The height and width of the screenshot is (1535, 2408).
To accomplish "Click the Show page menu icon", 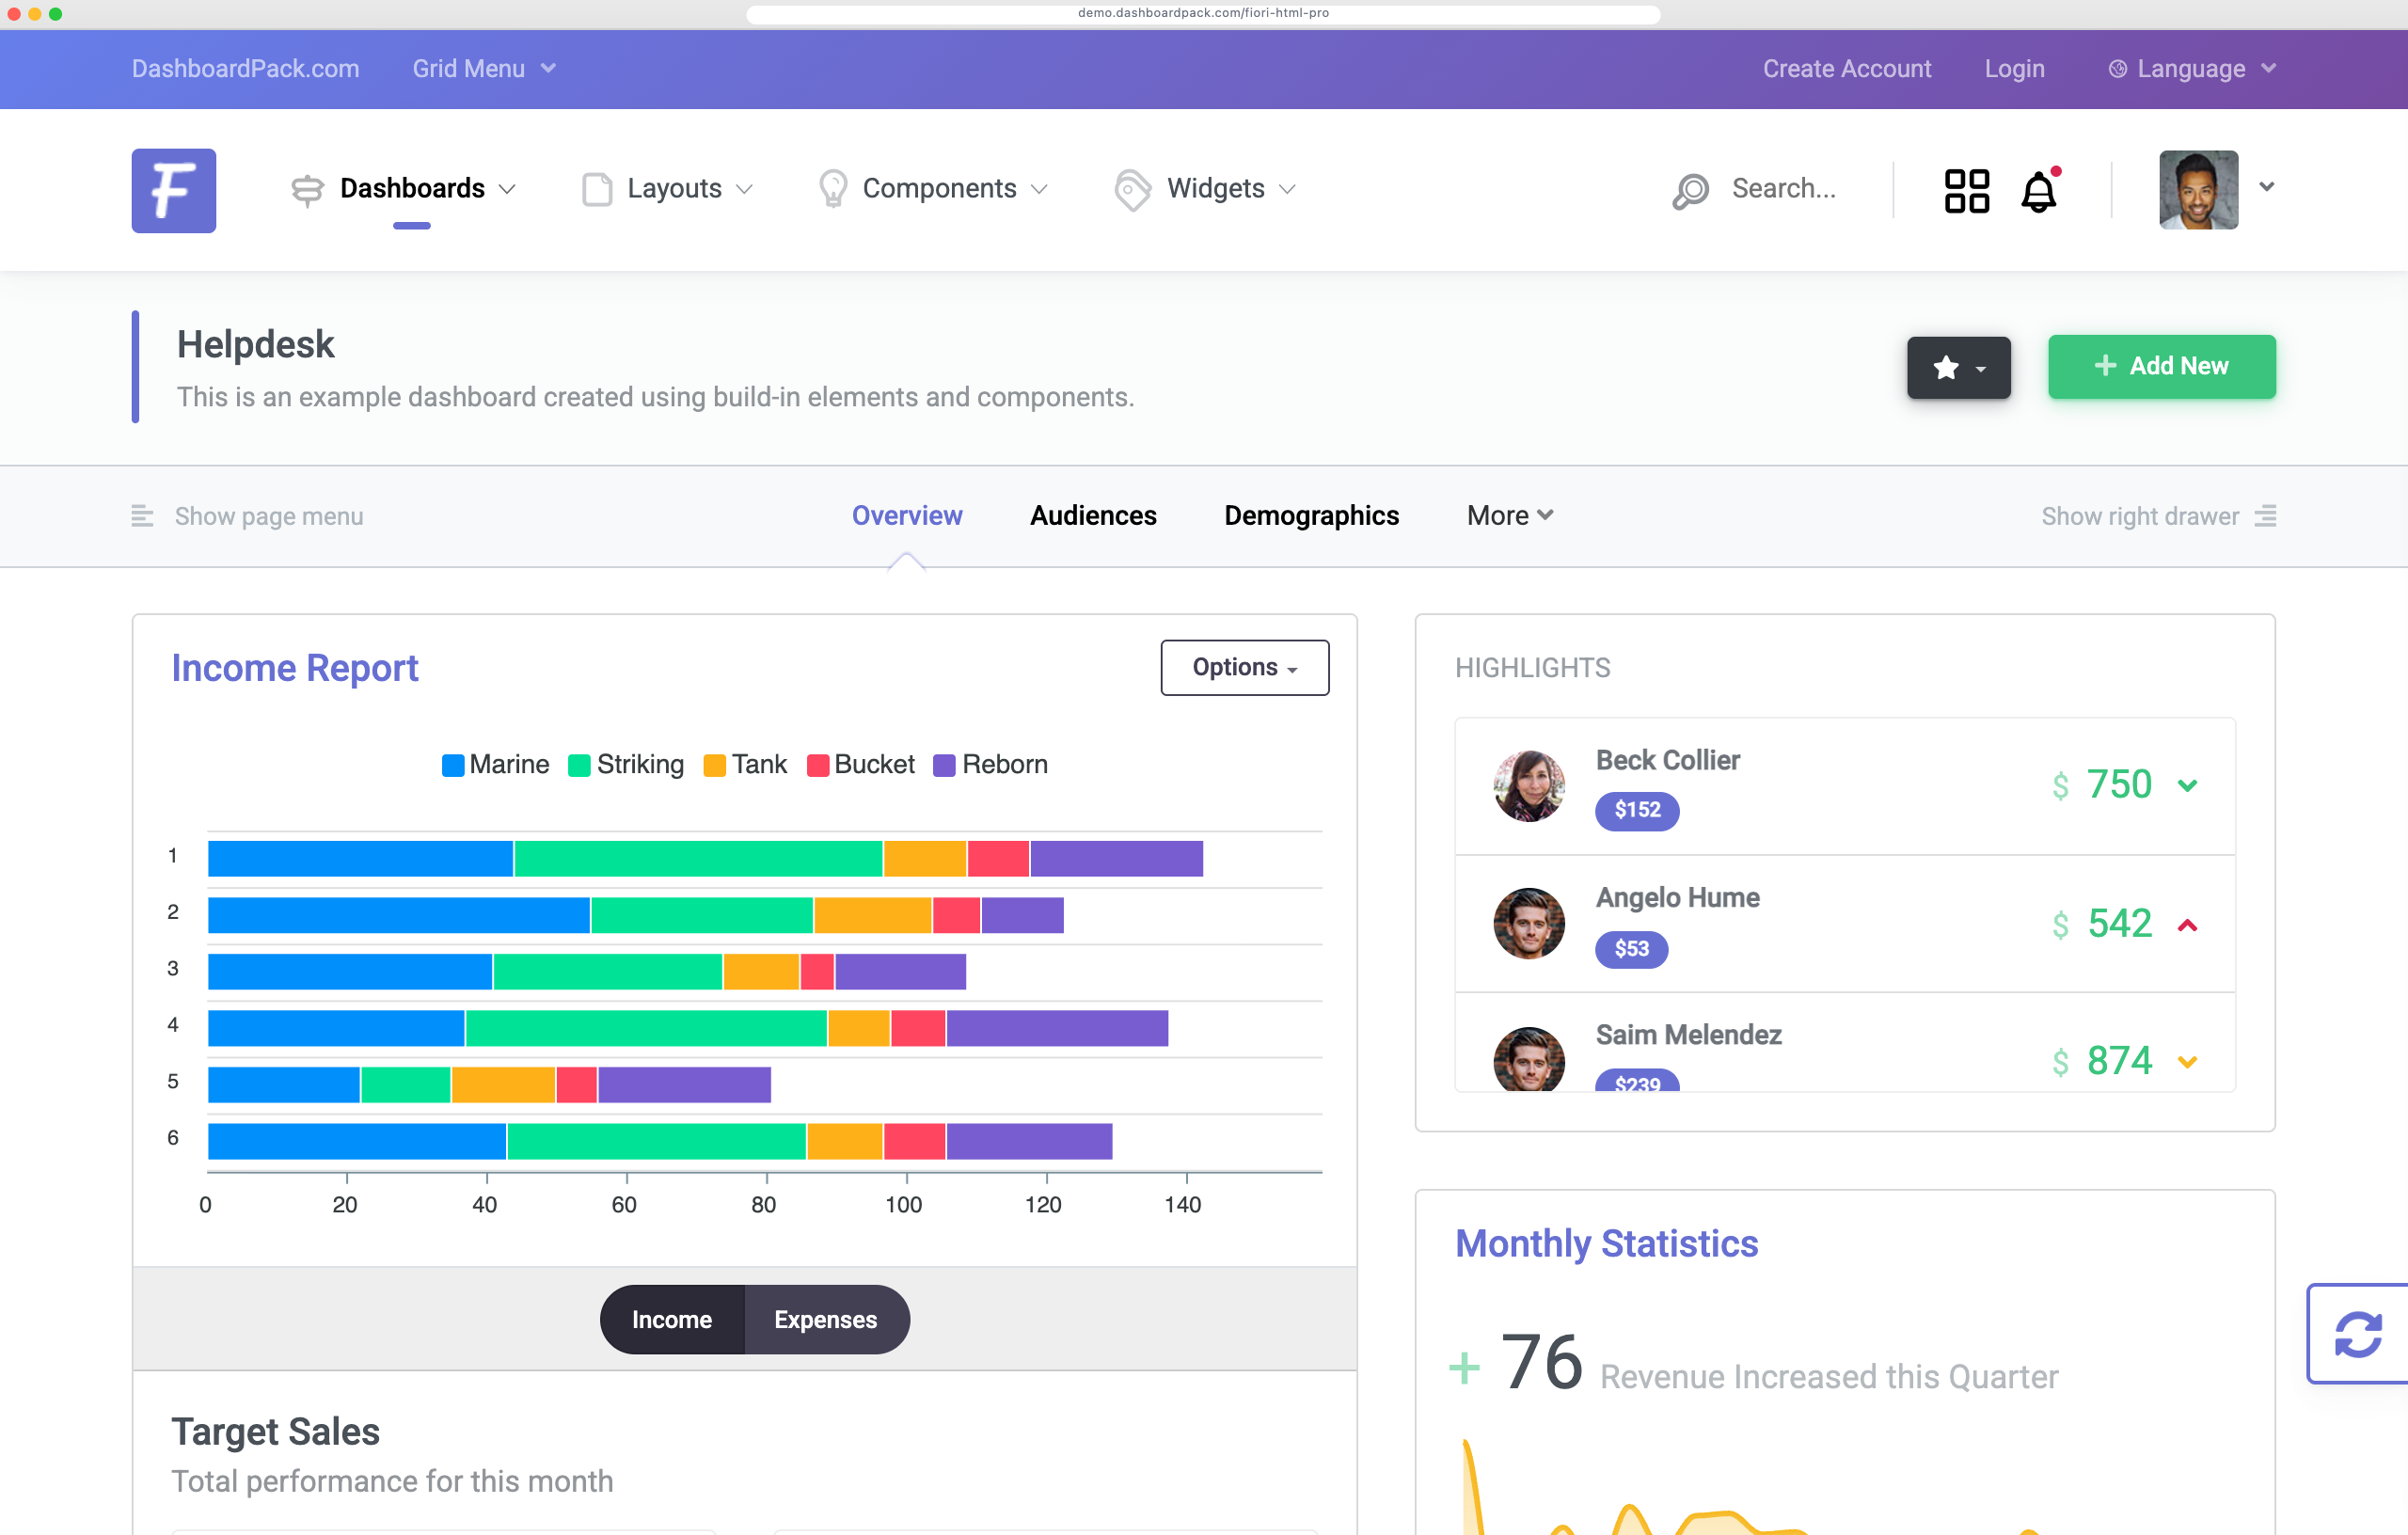I will coord(142,516).
